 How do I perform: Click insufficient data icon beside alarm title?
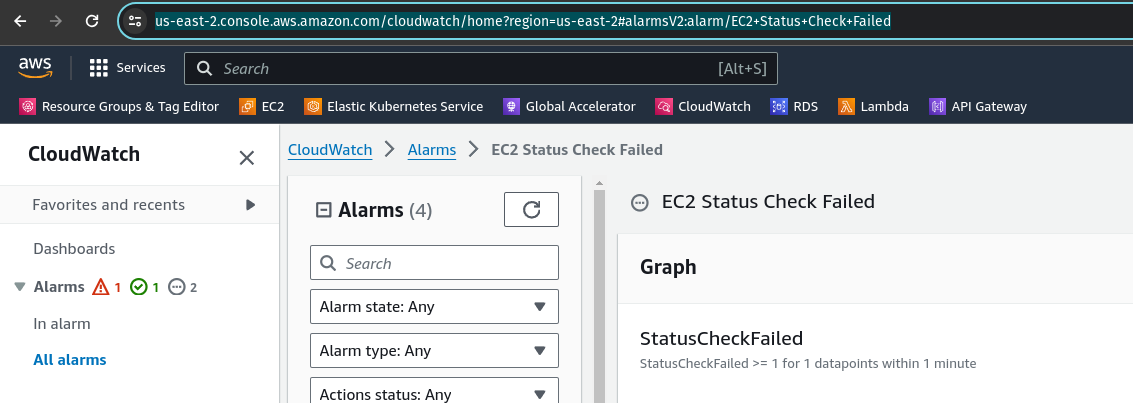(x=639, y=202)
